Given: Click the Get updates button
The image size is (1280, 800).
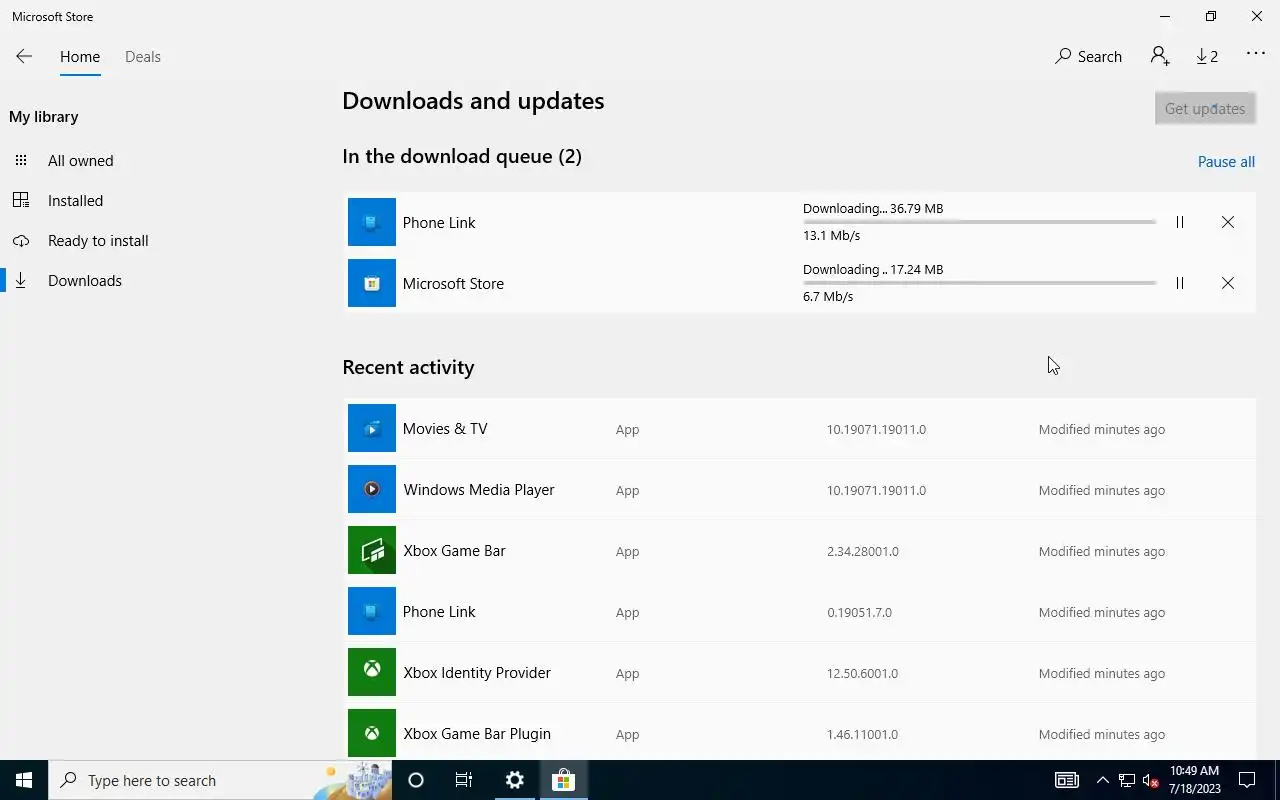Looking at the screenshot, I should [x=1205, y=108].
